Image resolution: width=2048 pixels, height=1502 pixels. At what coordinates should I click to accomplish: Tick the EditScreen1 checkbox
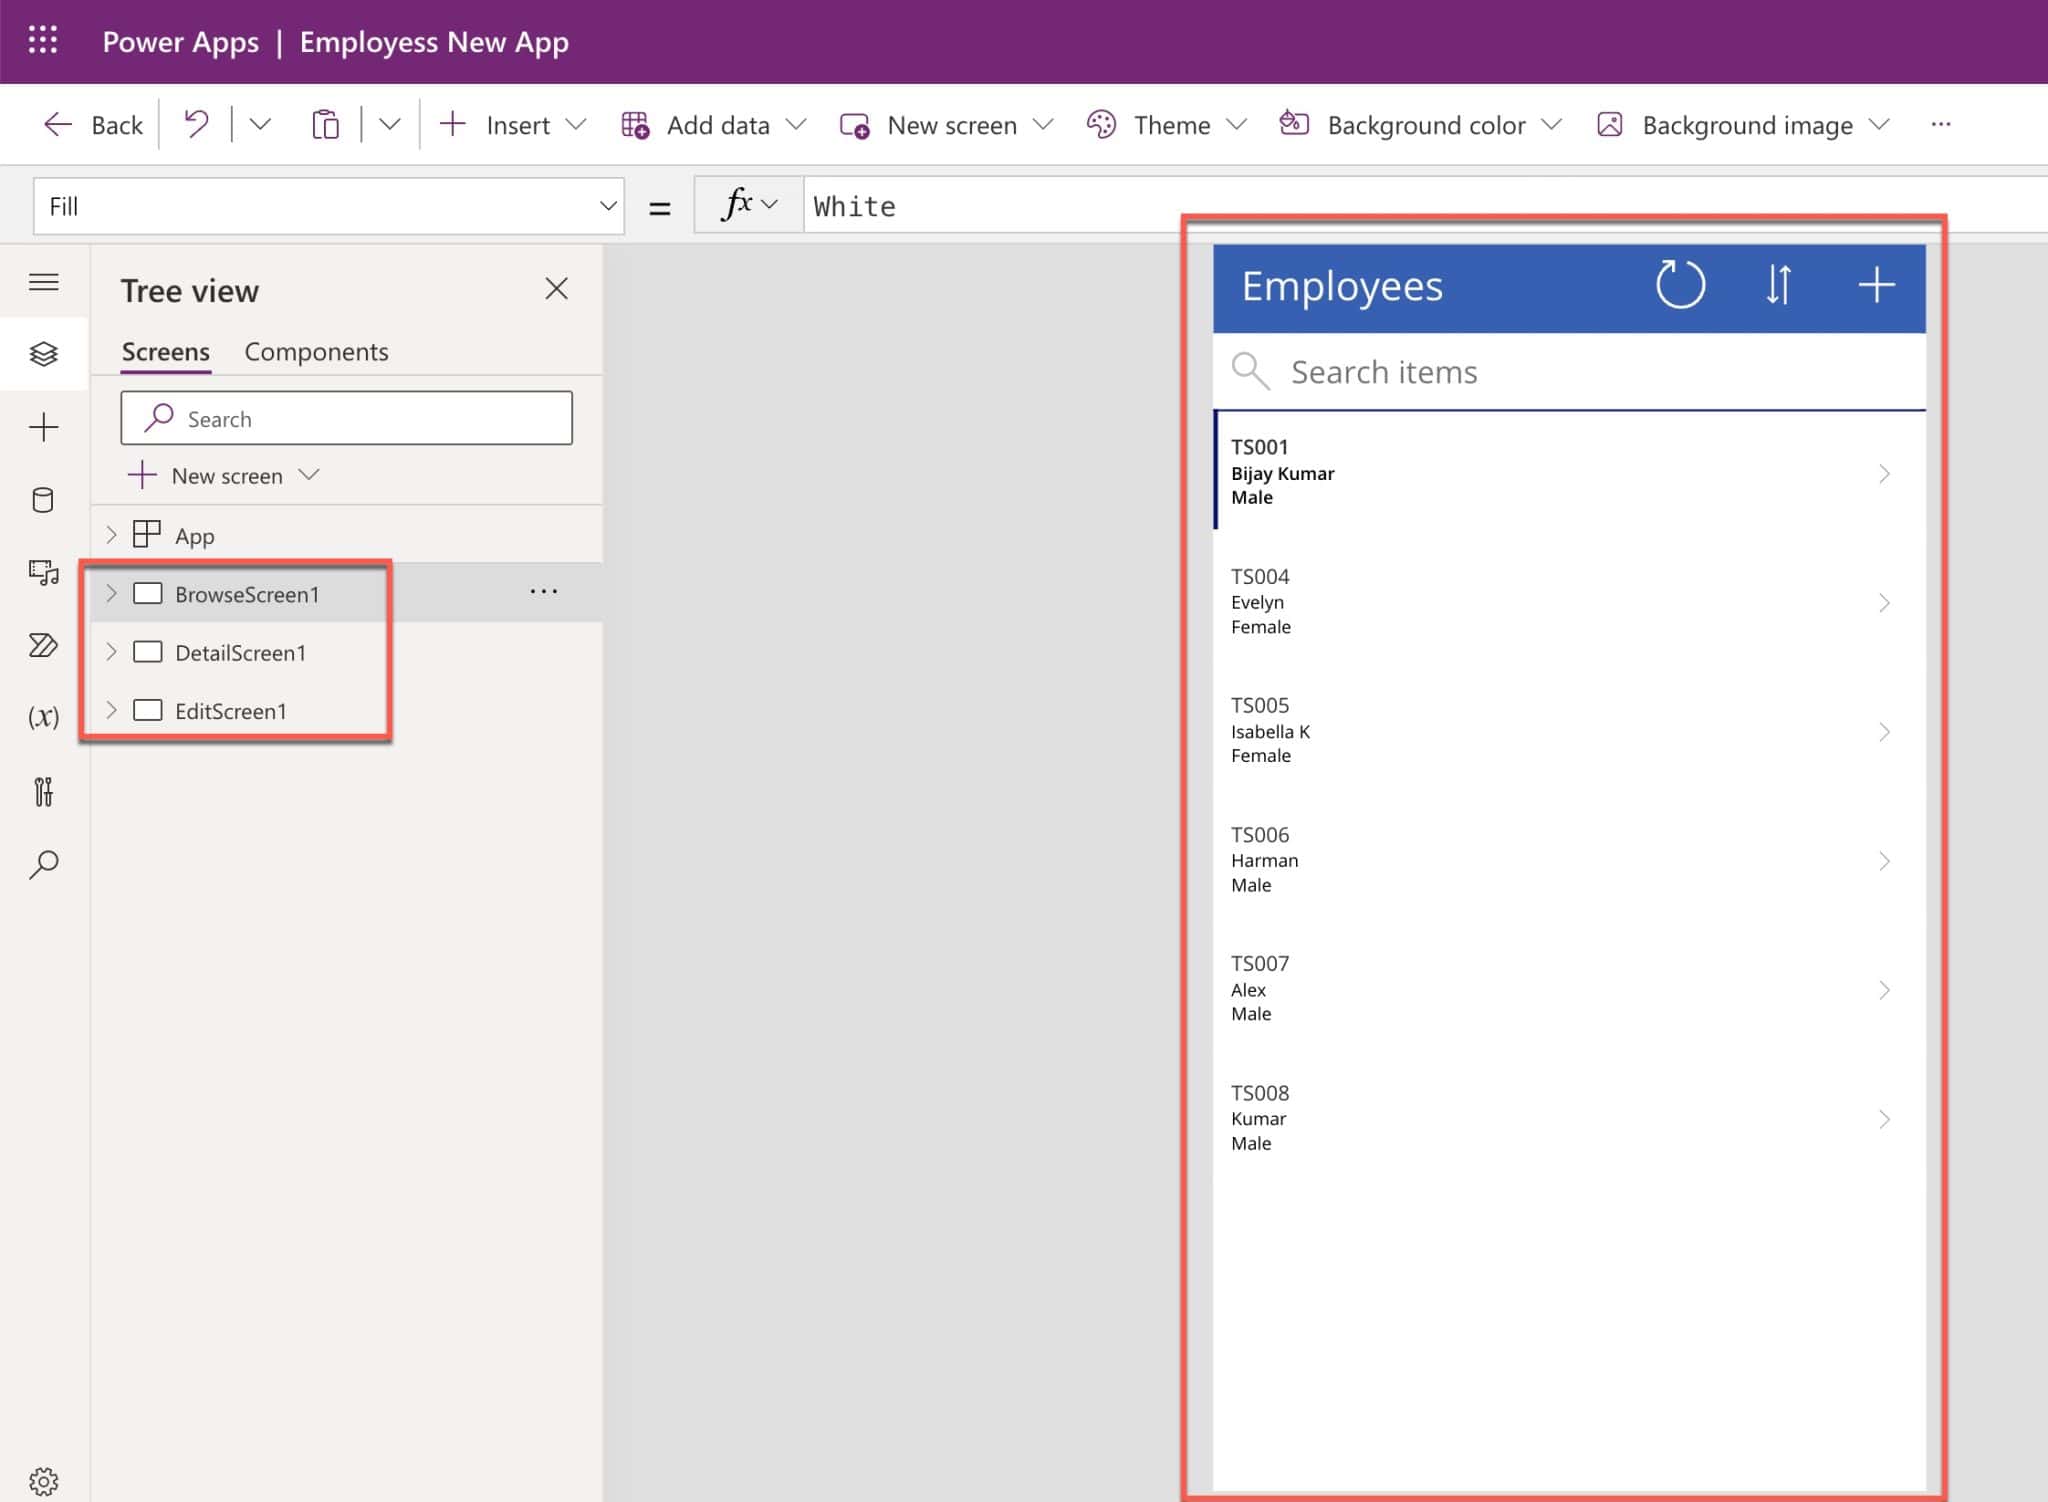(148, 710)
